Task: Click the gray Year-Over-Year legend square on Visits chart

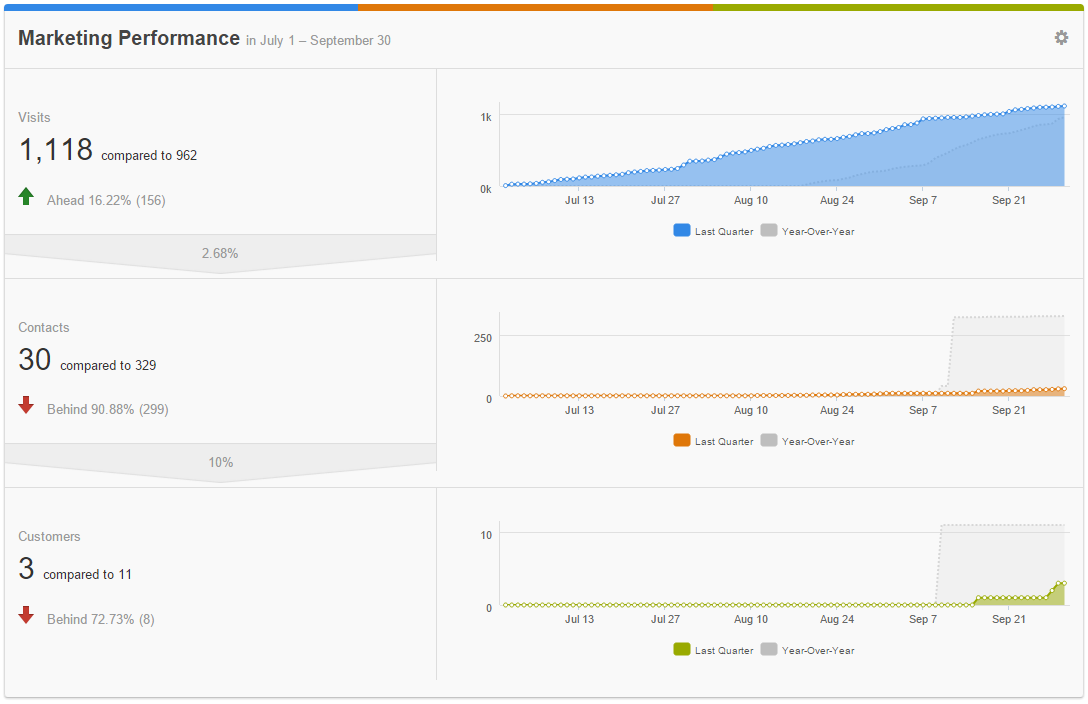Action: pos(768,231)
